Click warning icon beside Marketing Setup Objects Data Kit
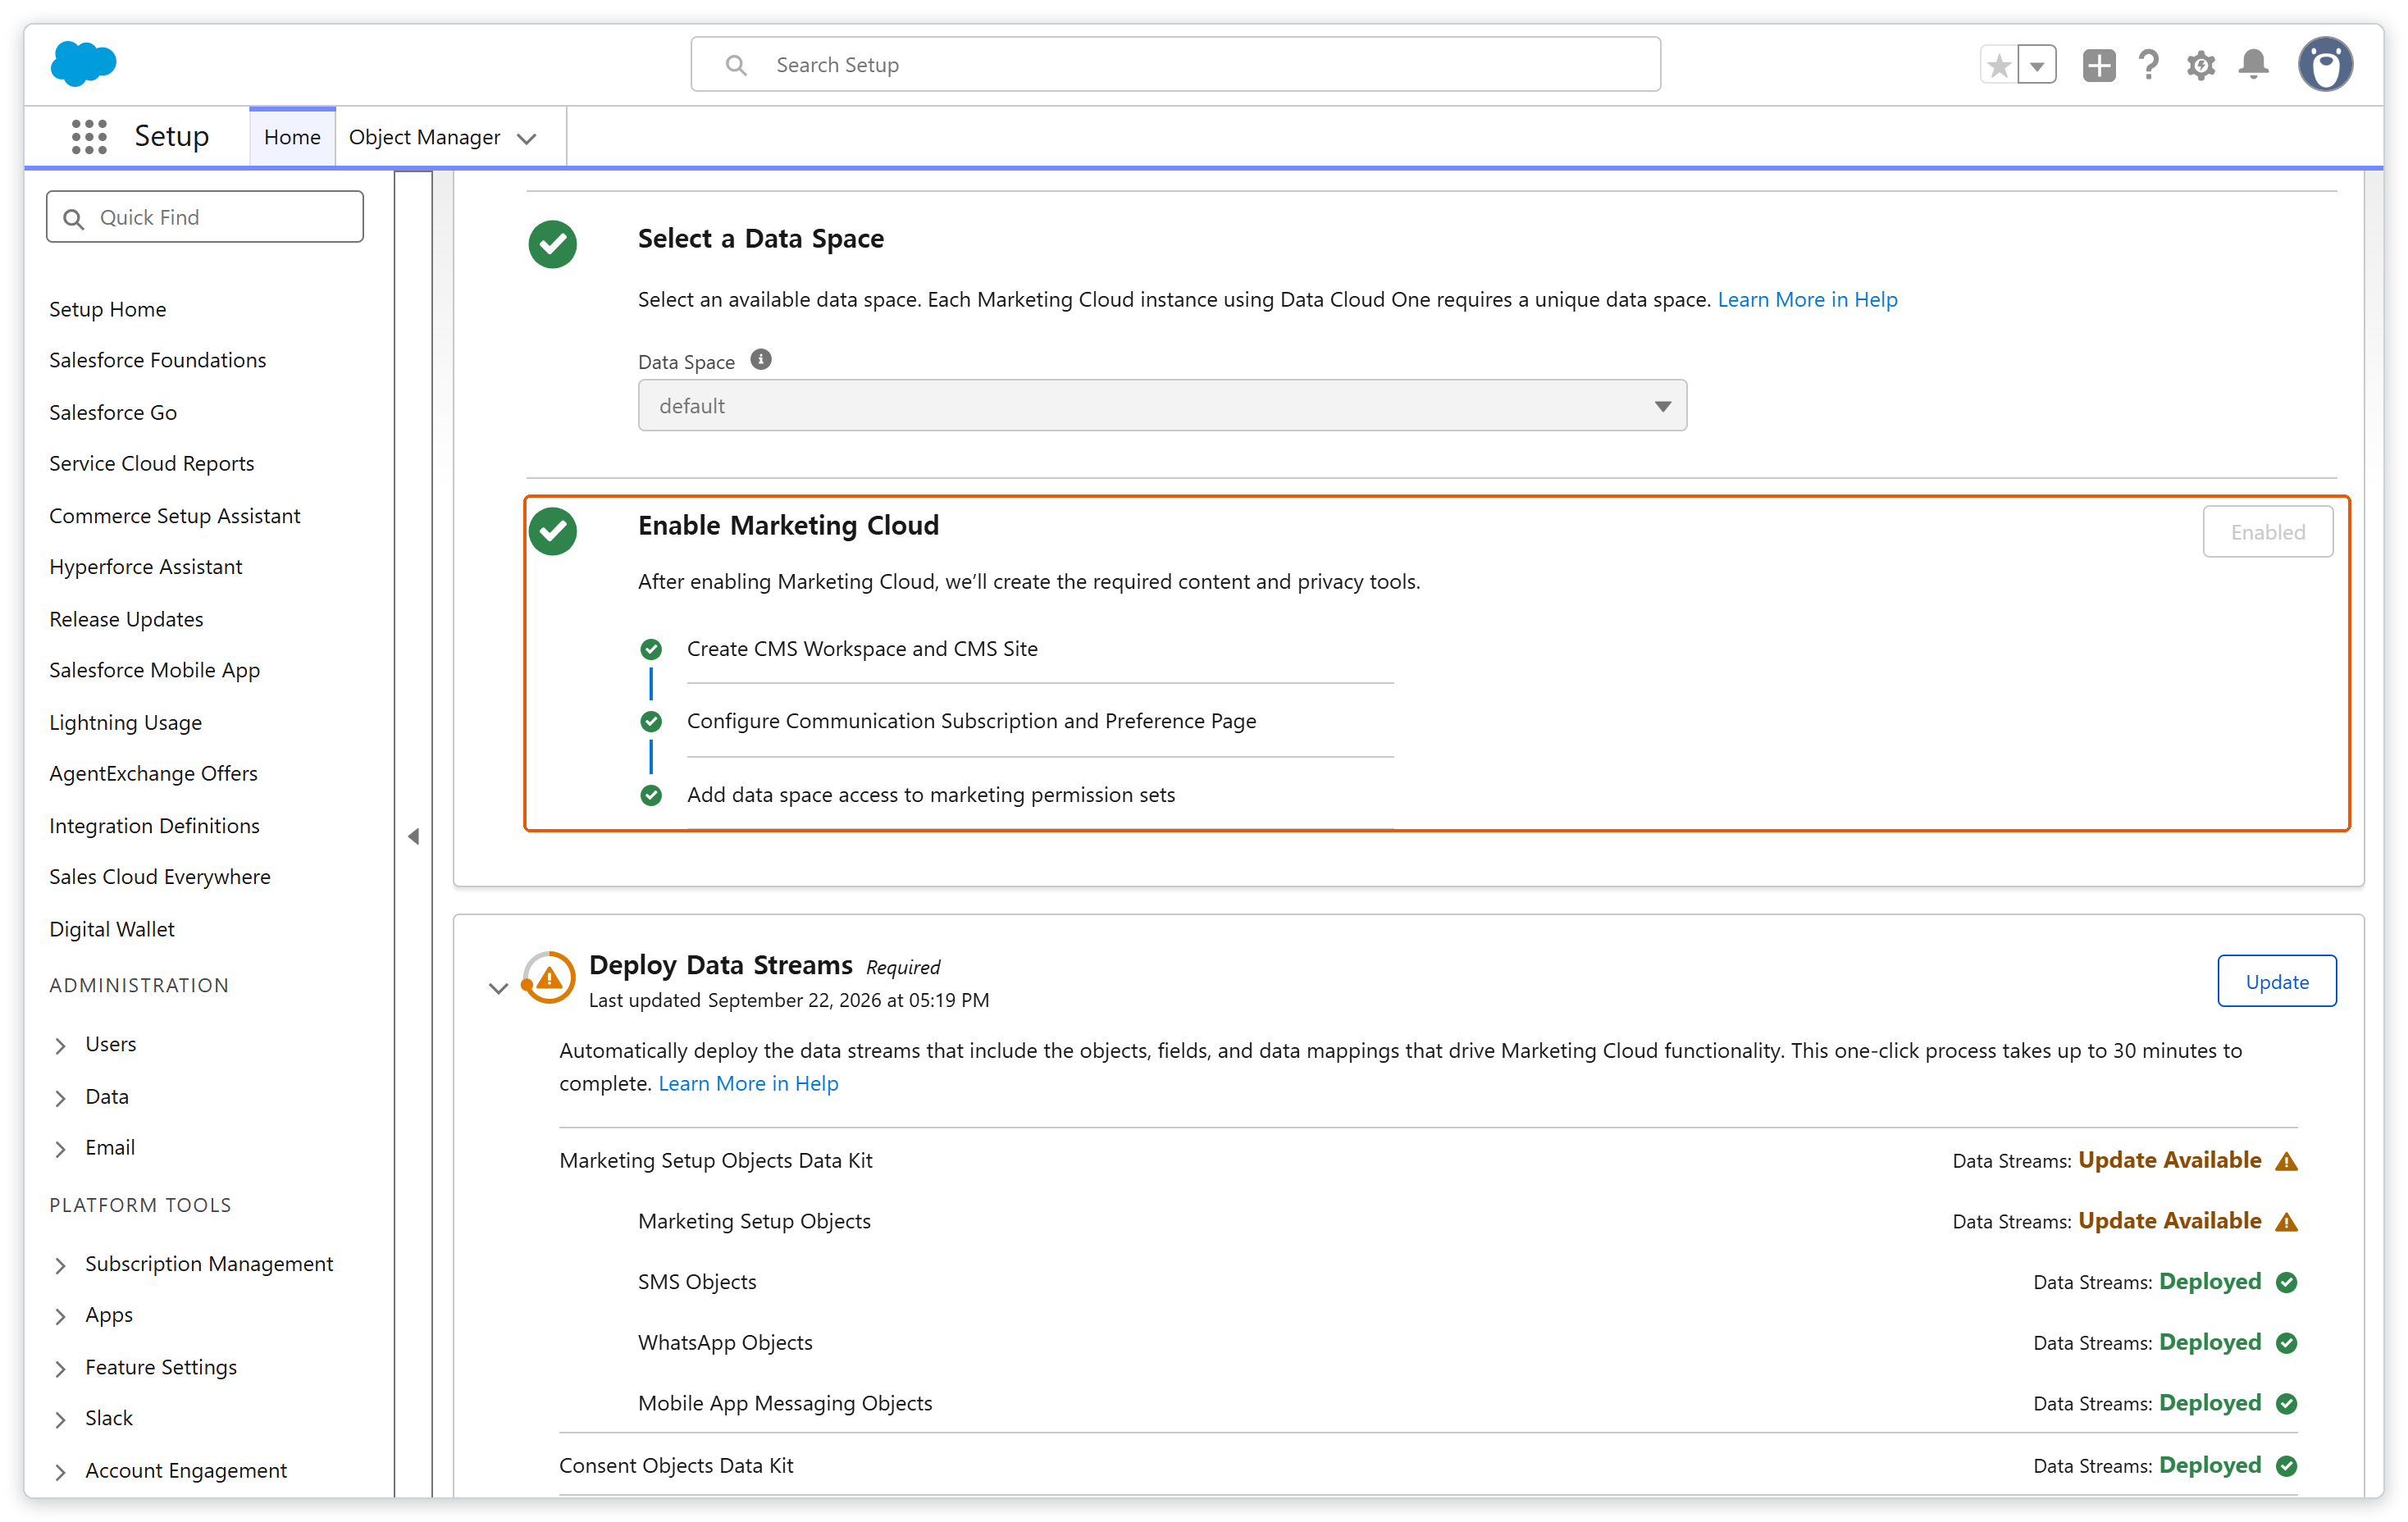This screenshot has height=1522, width=2408. tap(2286, 1161)
